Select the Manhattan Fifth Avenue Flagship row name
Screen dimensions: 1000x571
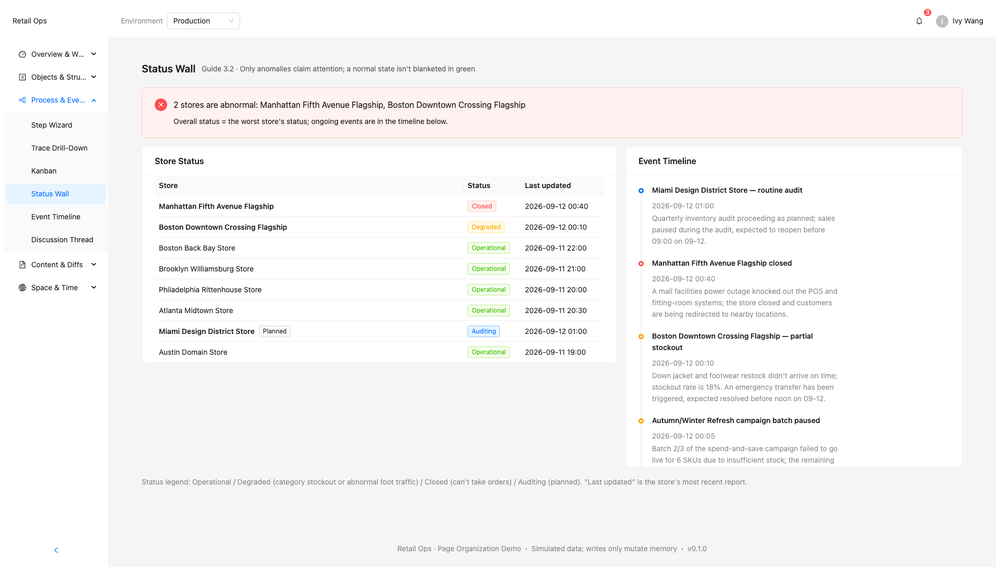(216, 206)
